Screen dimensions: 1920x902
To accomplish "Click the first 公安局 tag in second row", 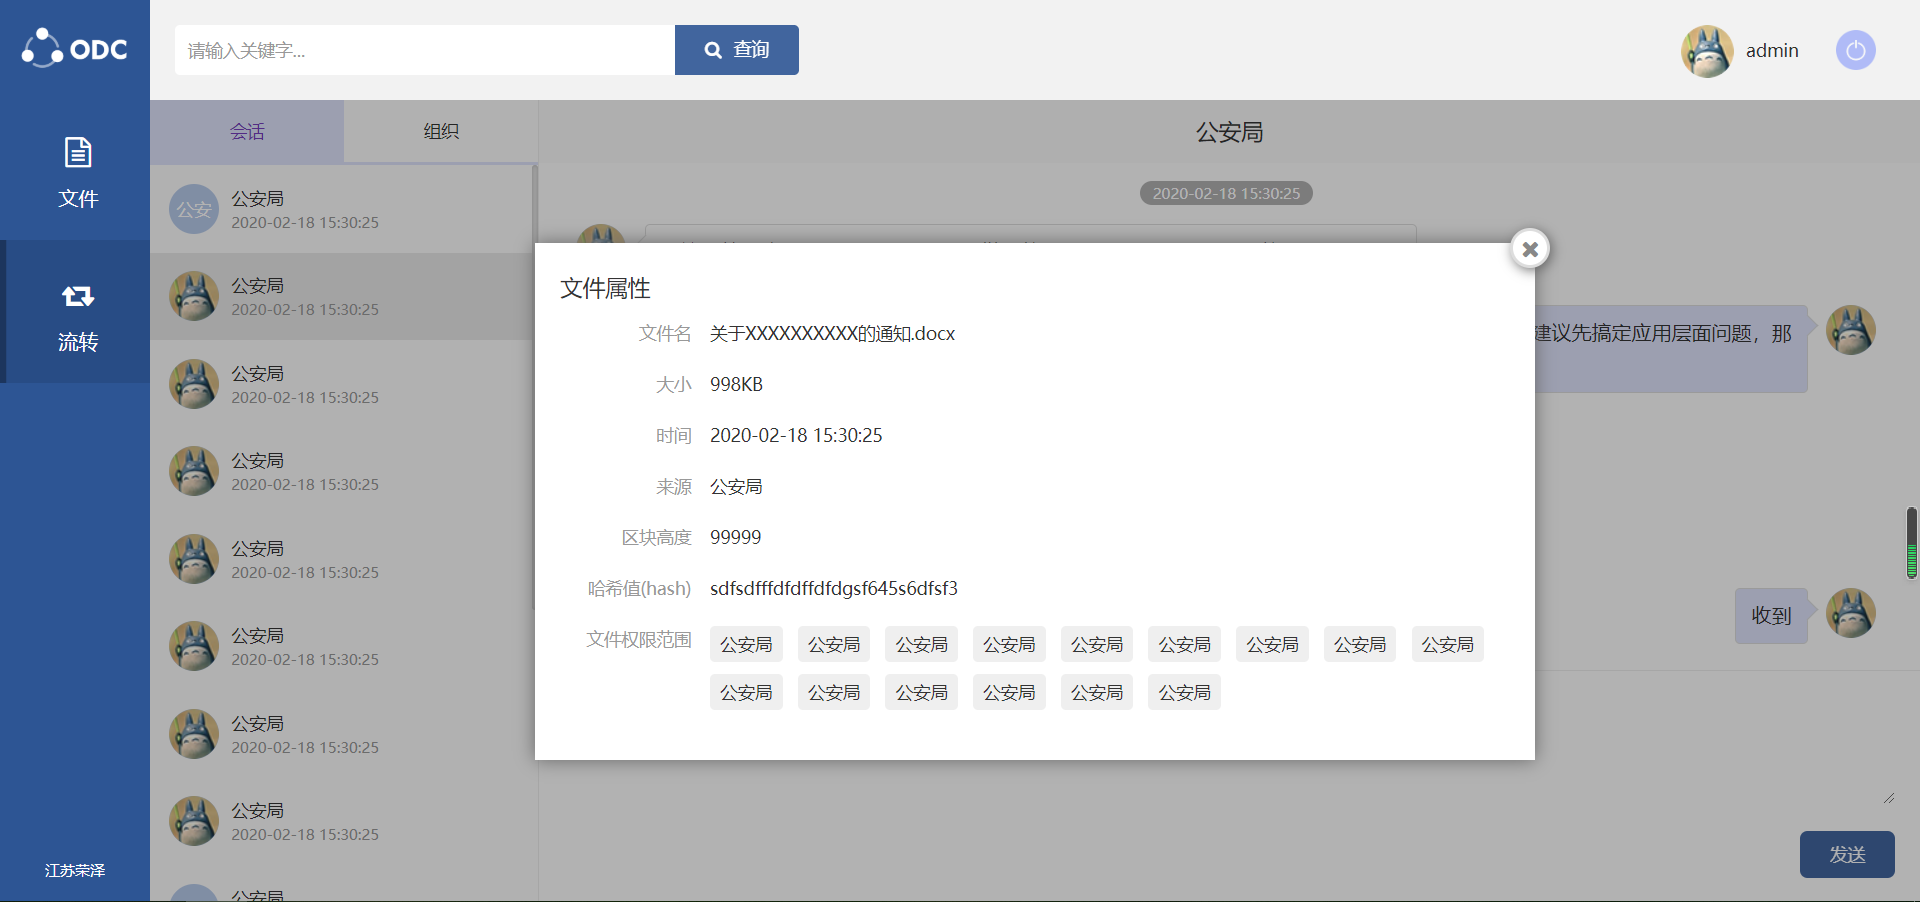I will coord(746,693).
